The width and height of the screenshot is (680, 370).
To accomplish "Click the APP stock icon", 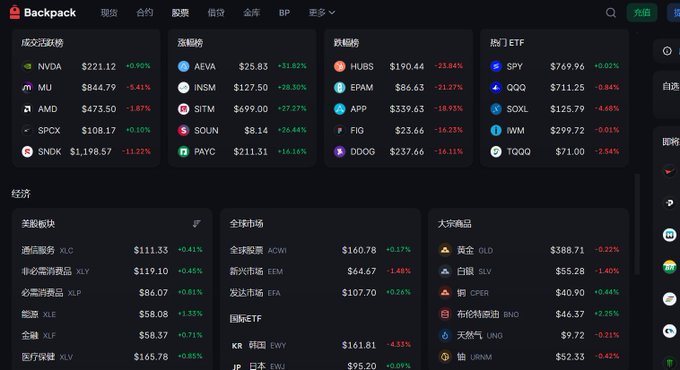I will coord(340,109).
